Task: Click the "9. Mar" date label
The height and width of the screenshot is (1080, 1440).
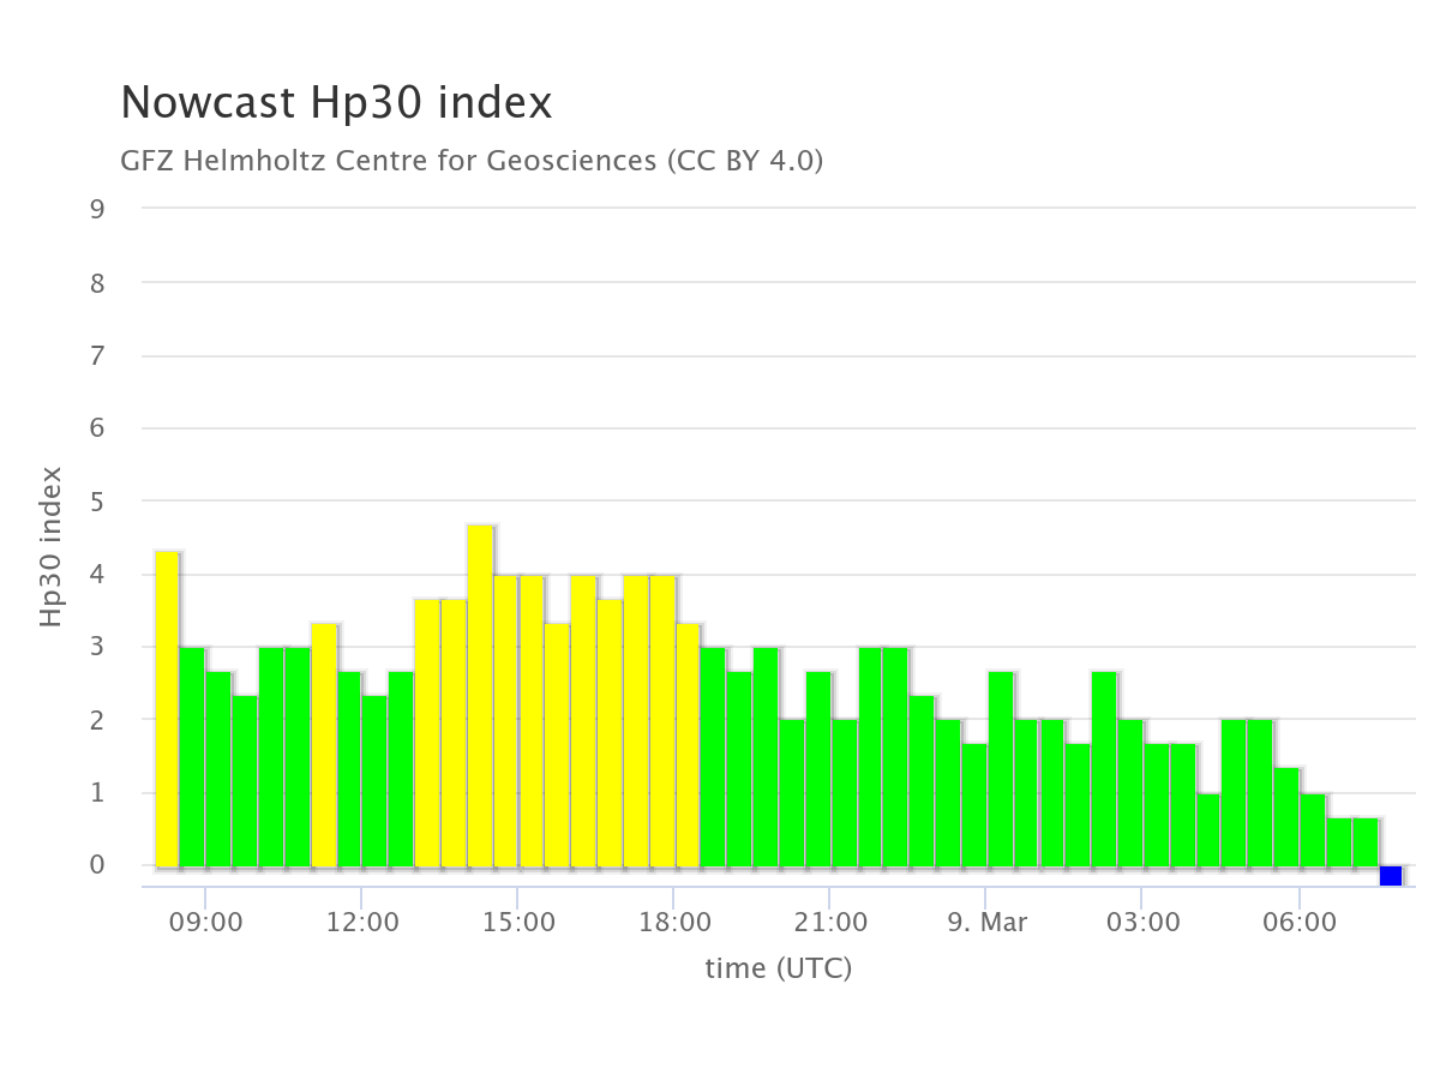Action: tap(986, 922)
